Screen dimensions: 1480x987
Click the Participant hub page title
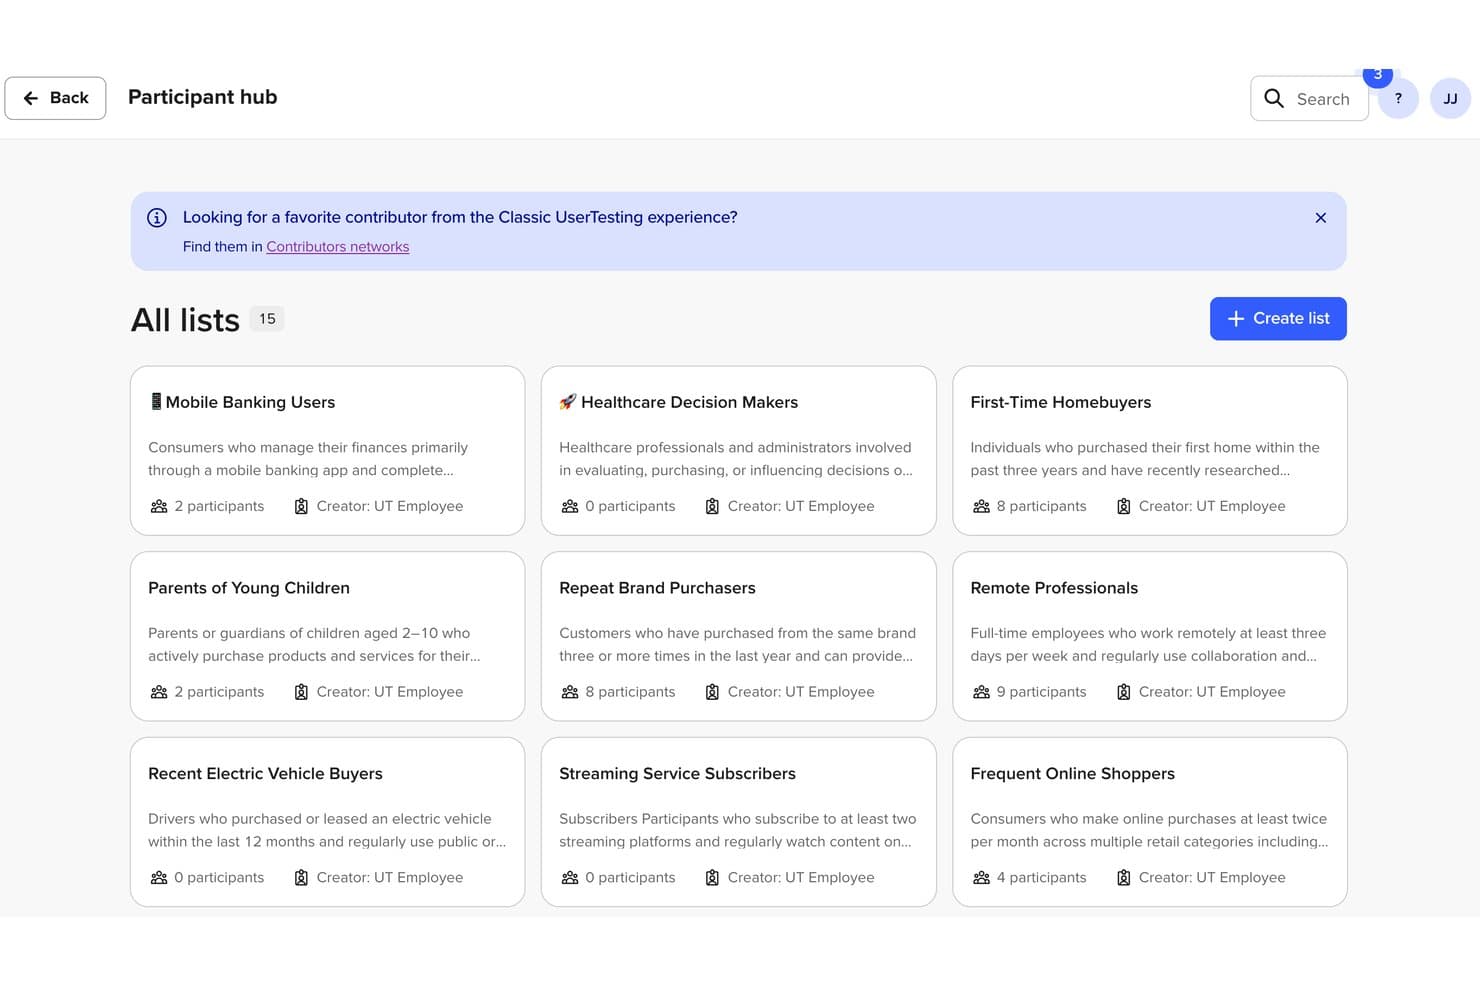click(x=203, y=97)
